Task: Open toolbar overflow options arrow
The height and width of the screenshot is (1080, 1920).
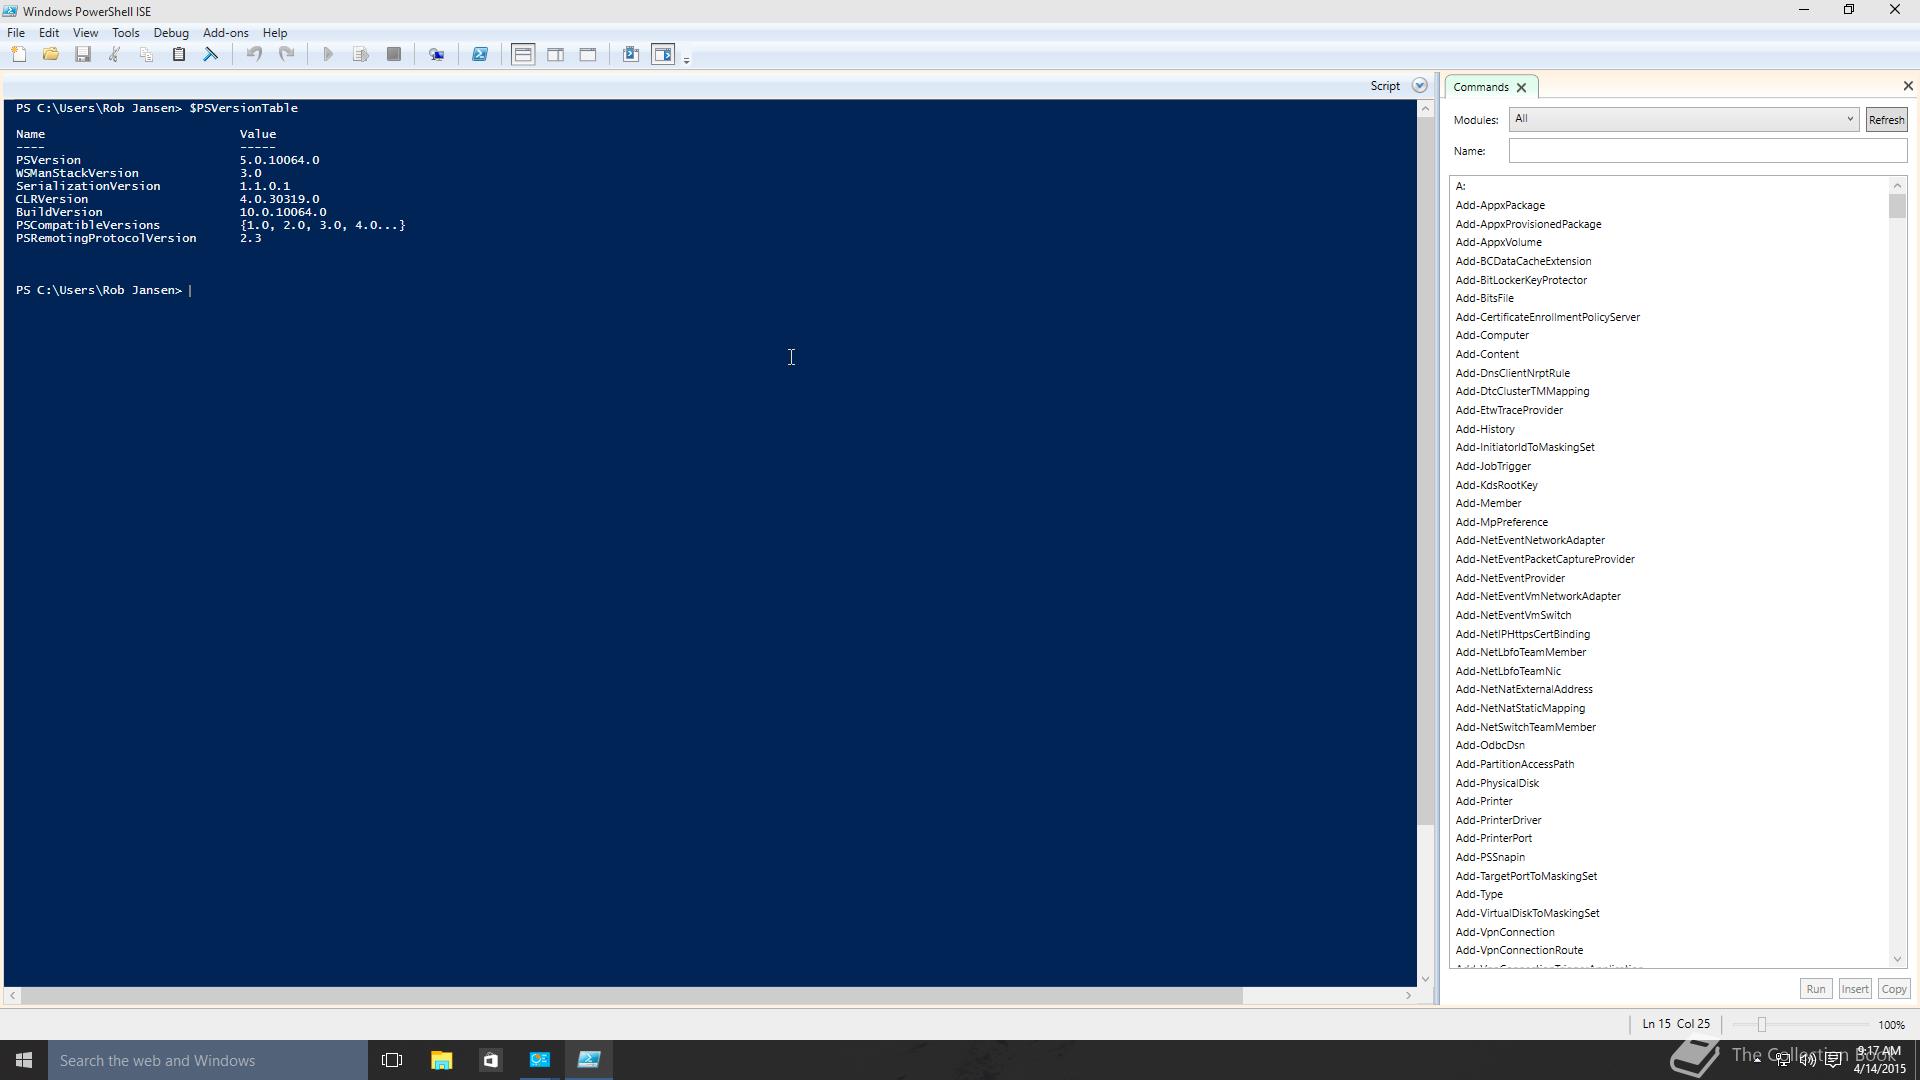Action: pos(686,60)
